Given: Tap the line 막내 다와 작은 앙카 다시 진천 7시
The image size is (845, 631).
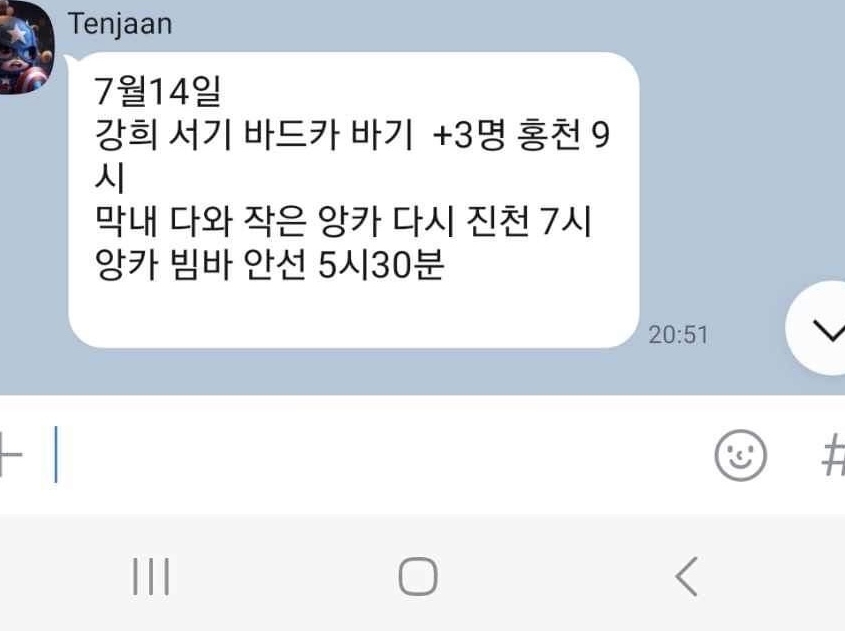Looking at the screenshot, I should 343,221.
